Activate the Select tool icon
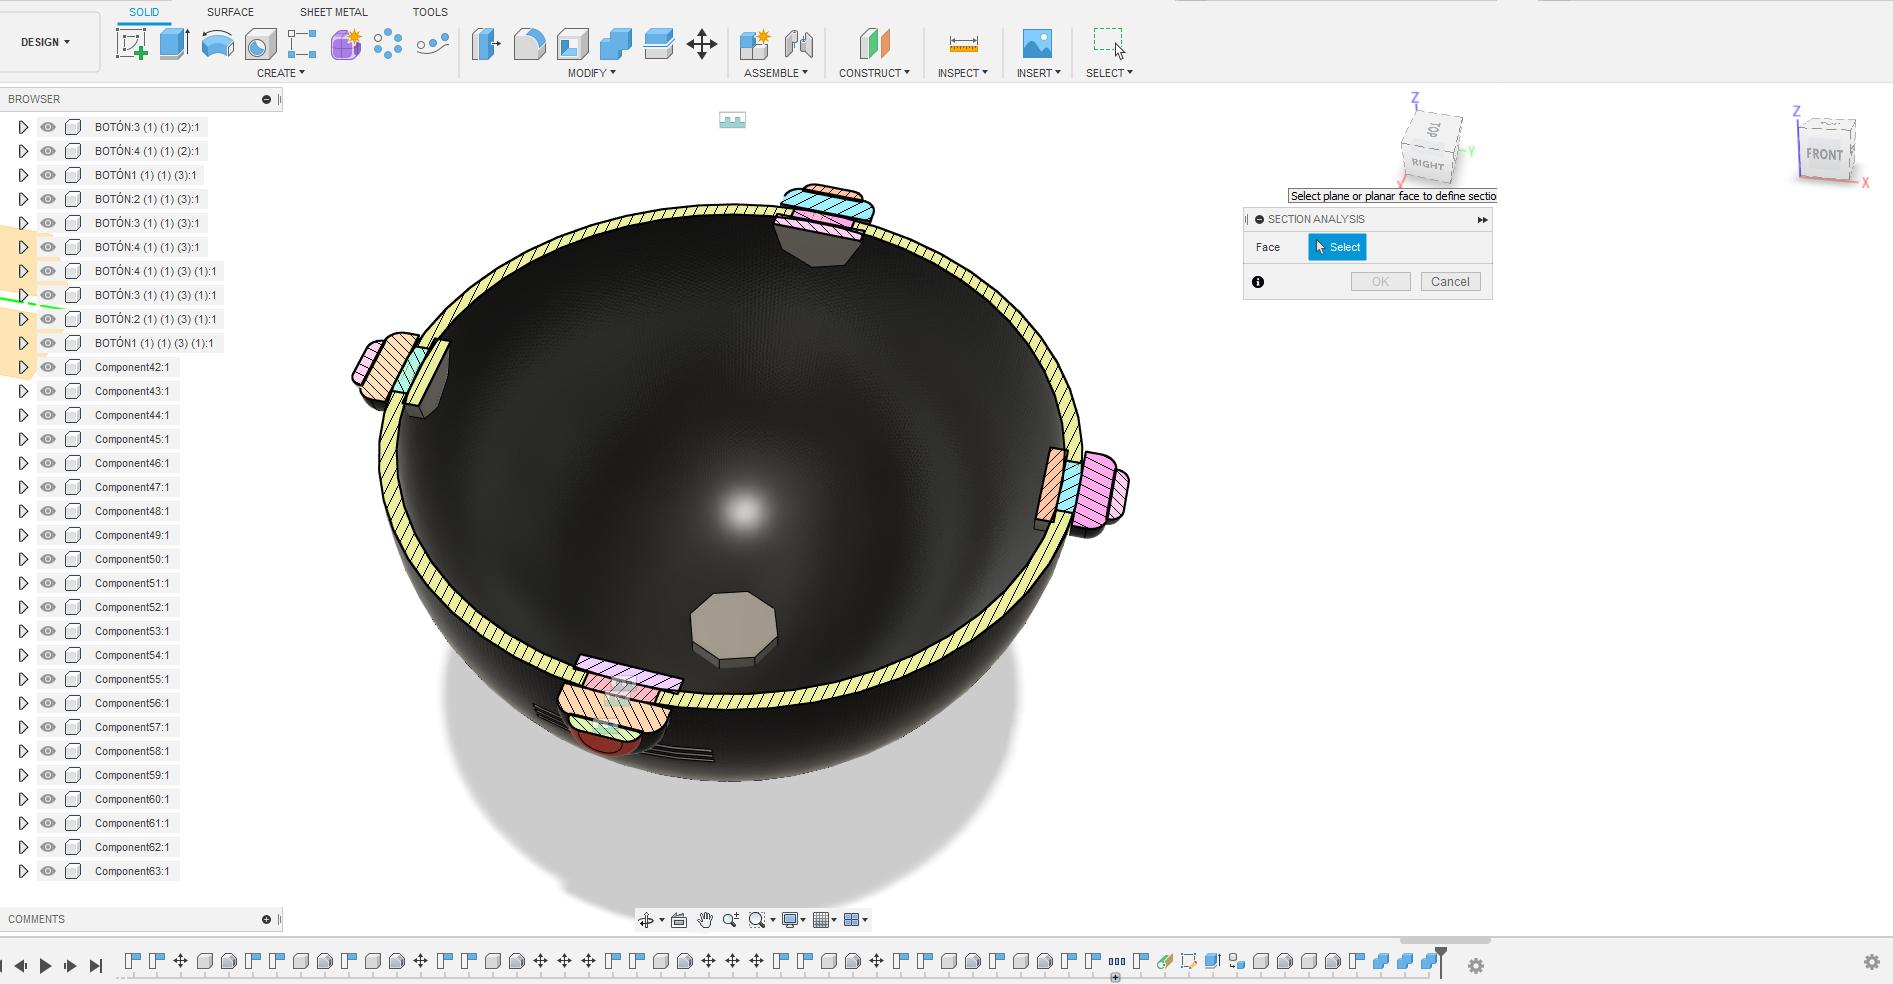 click(x=1109, y=44)
